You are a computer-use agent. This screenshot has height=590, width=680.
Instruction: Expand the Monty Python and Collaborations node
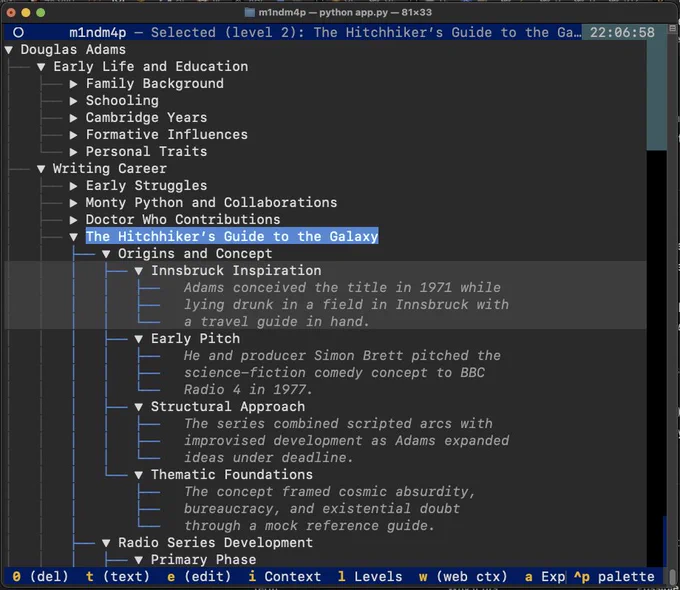pos(74,202)
